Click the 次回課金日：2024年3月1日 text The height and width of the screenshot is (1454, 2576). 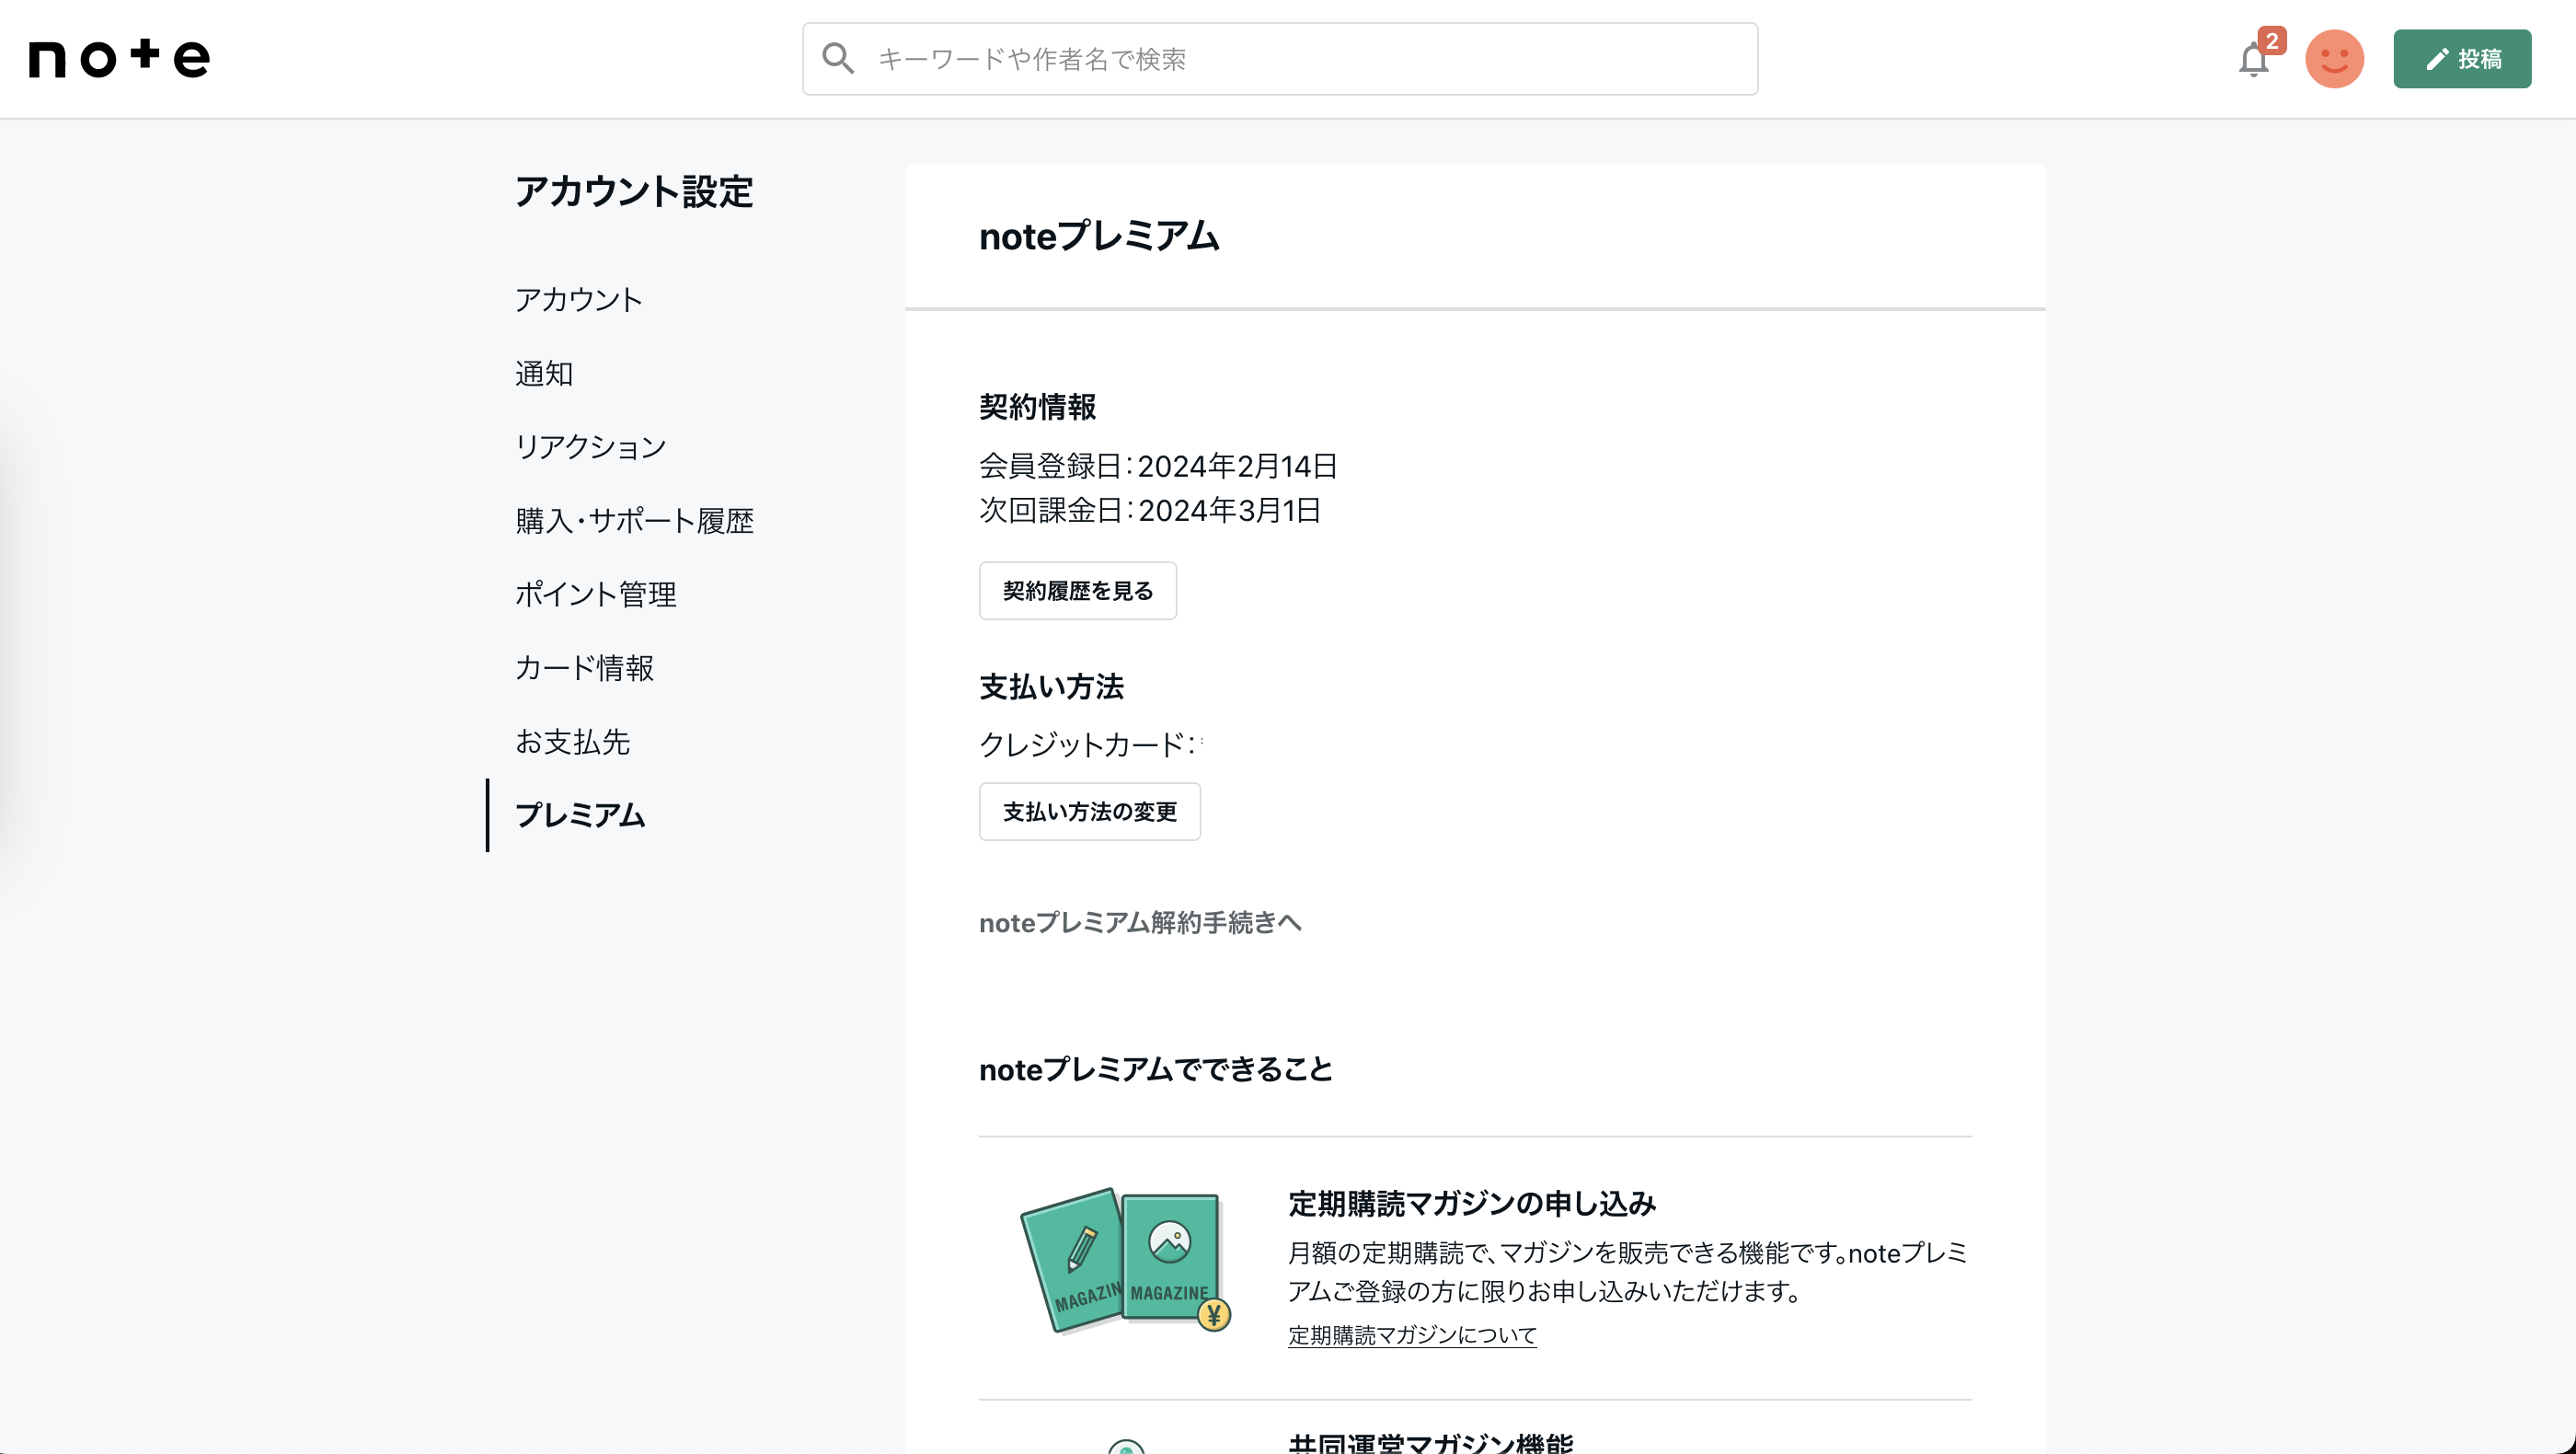[x=1150, y=510]
